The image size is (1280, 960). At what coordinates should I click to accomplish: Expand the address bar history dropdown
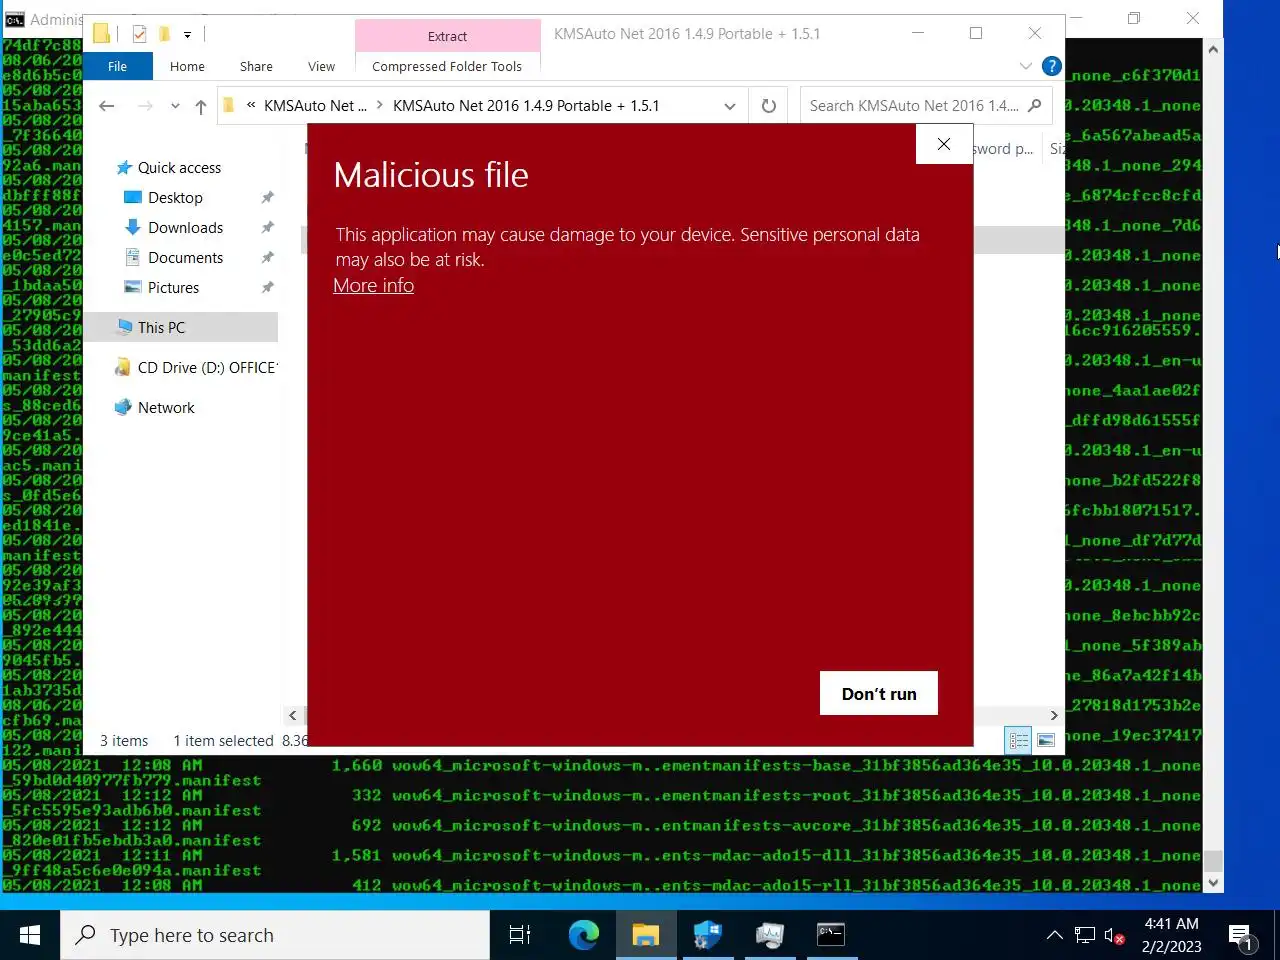(x=730, y=106)
